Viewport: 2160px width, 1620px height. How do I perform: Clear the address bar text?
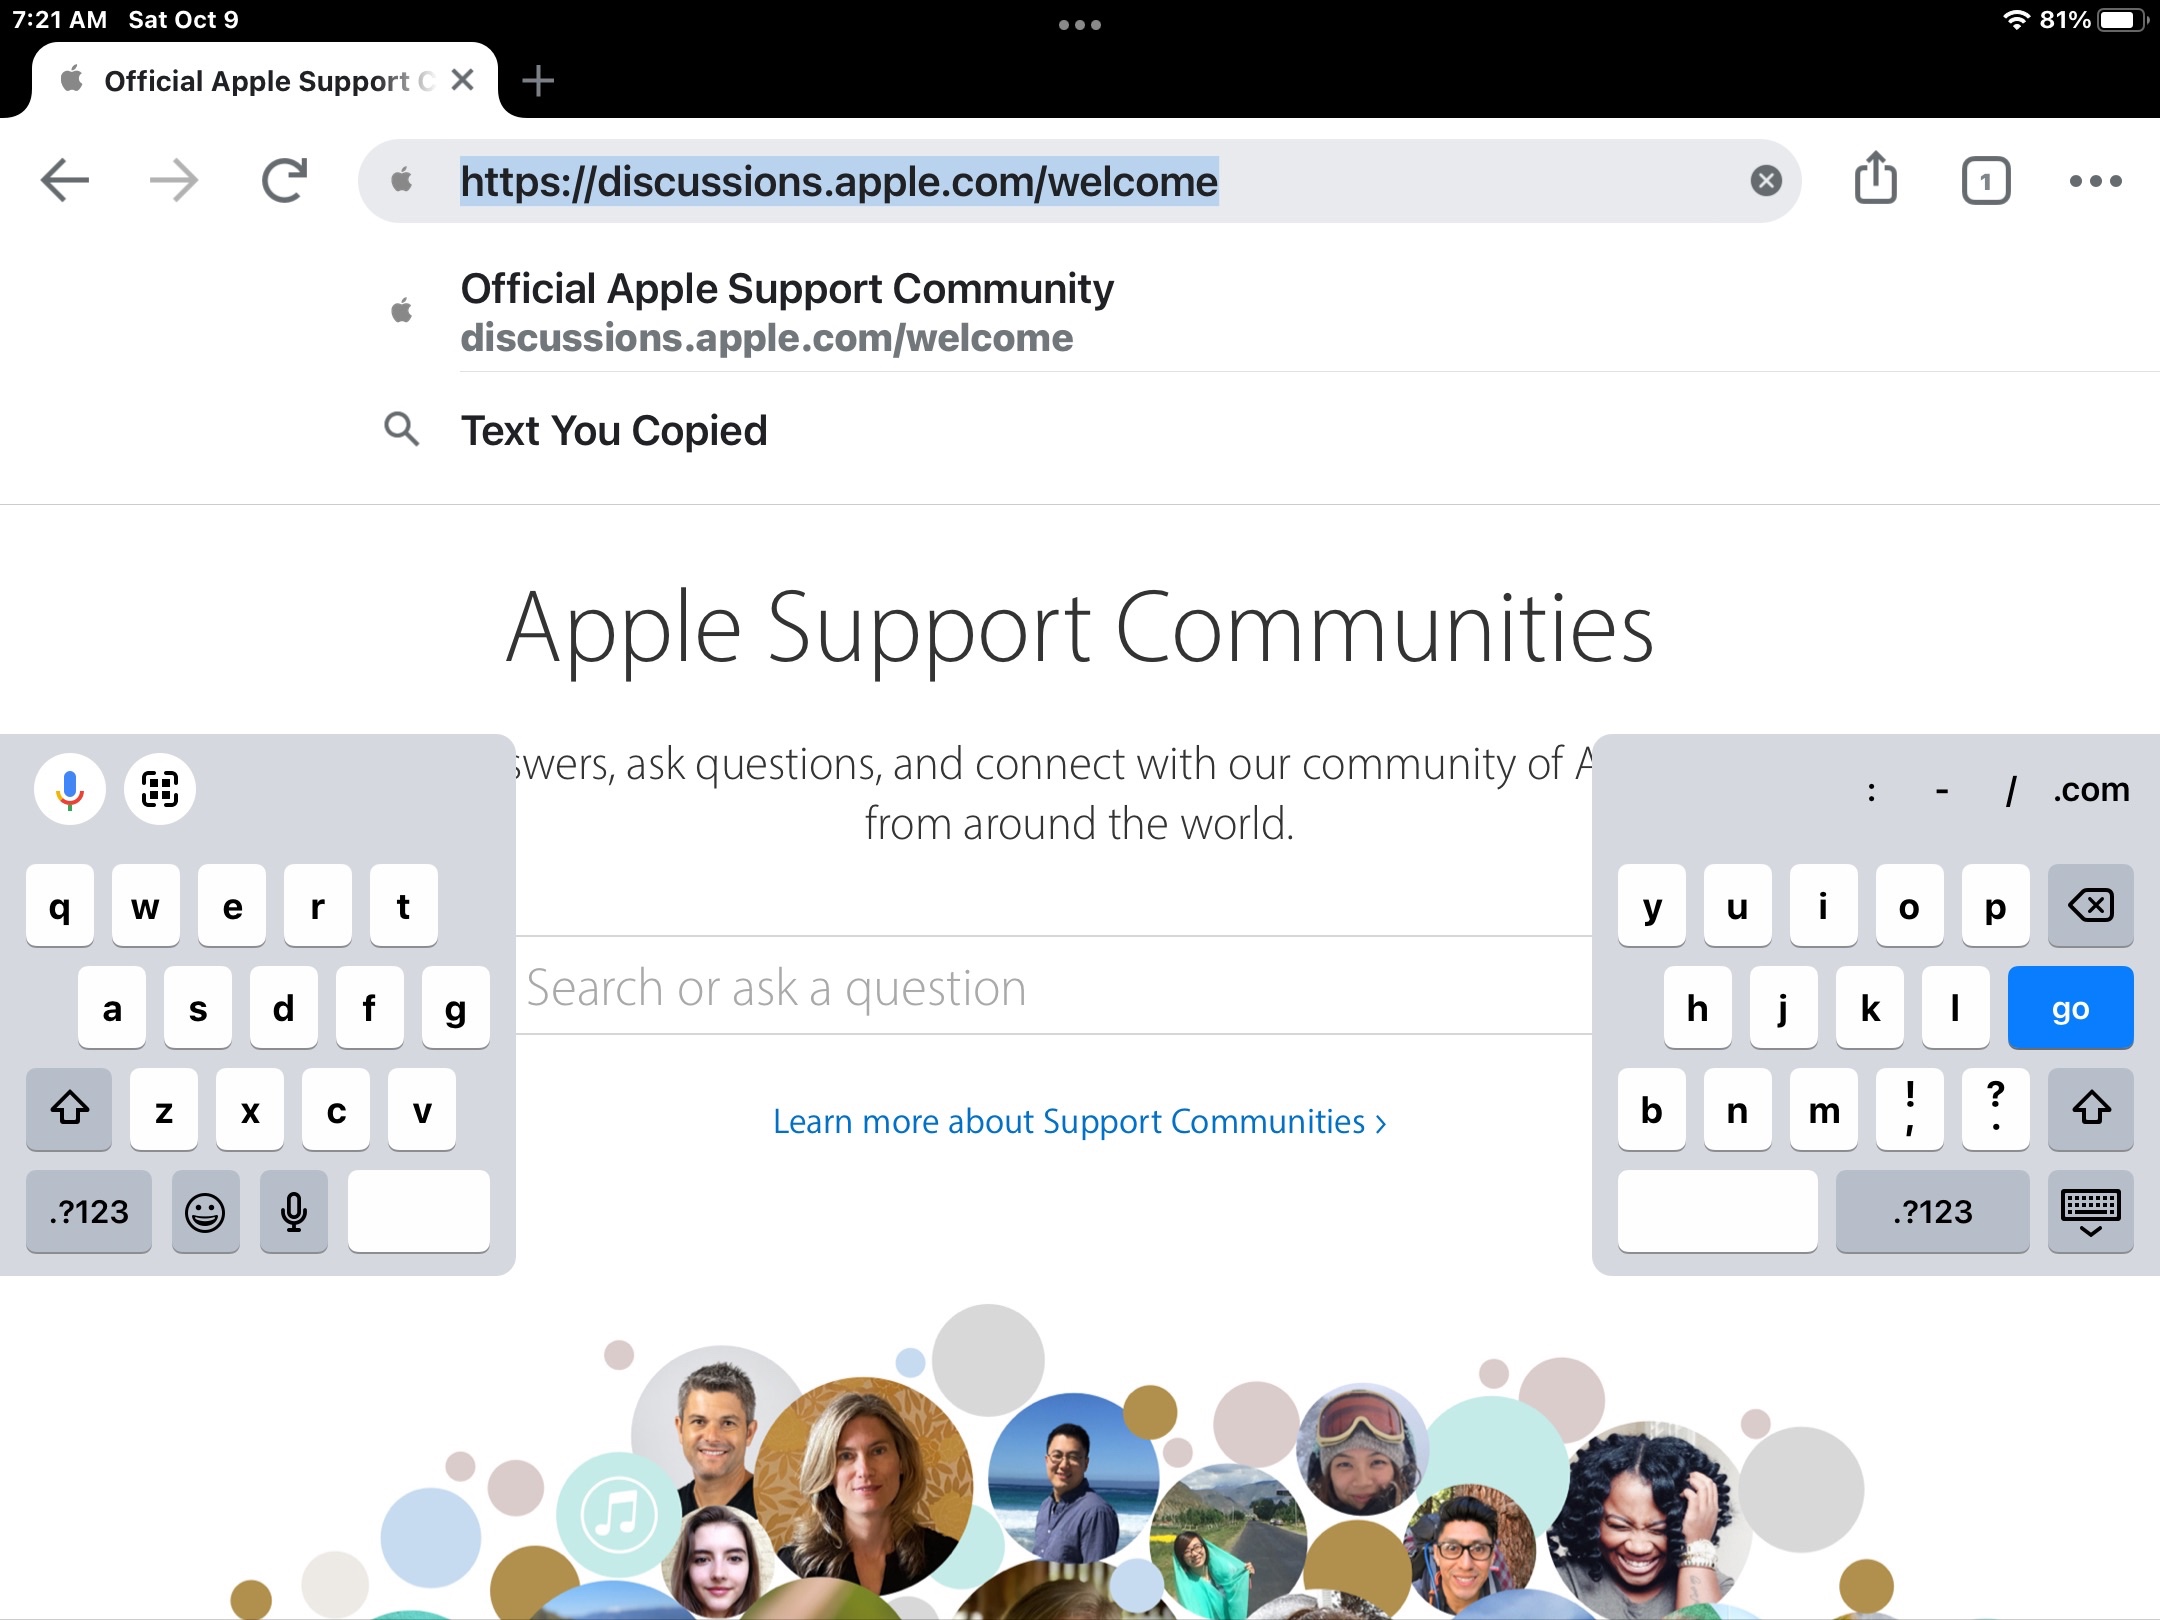(x=1766, y=181)
